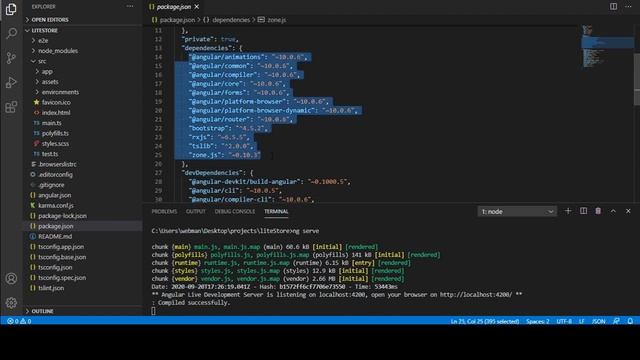Image resolution: width=640 pixels, height=360 pixels.
Task: Open notifications bell in status bar
Action: point(630,321)
